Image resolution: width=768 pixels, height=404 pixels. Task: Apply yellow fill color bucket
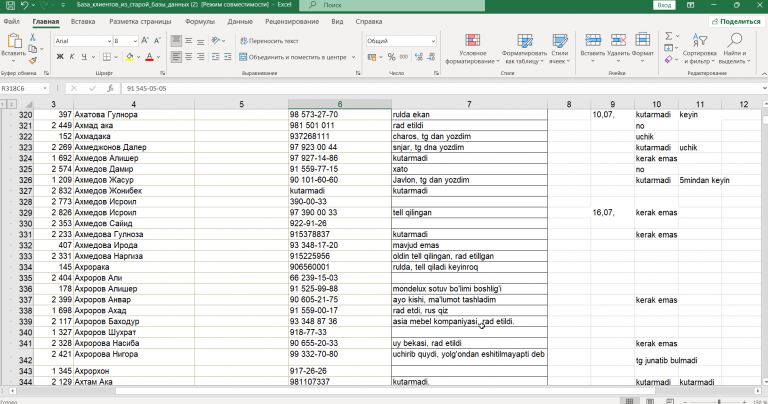pos(130,57)
